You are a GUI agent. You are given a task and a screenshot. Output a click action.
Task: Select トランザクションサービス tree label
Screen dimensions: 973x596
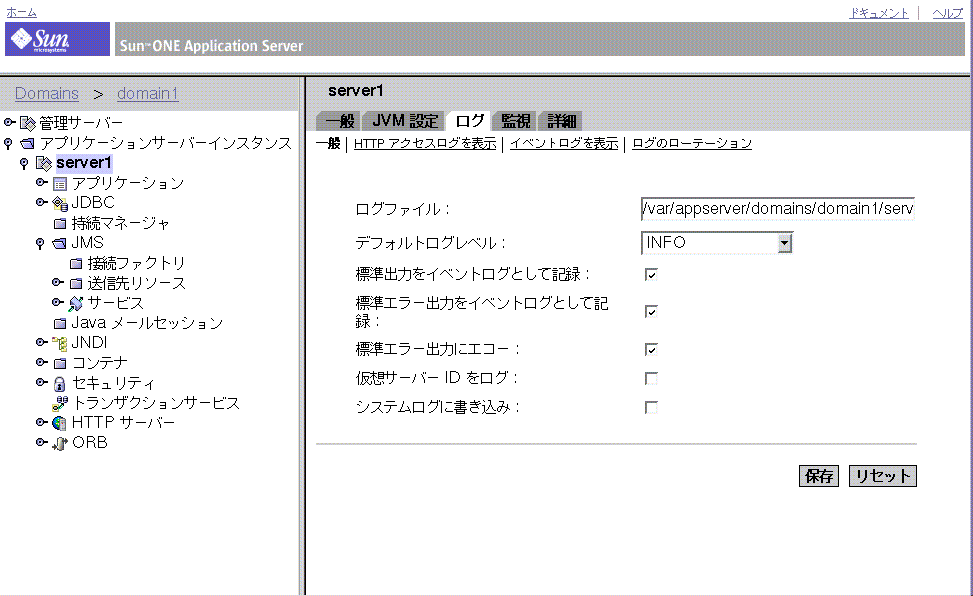[x=156, y=404]
